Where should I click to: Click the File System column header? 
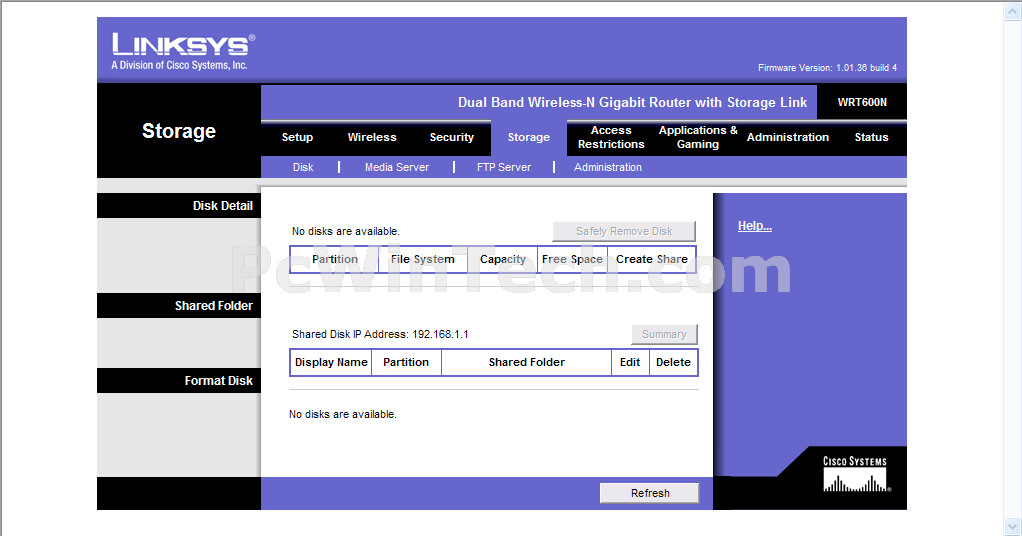423,260
